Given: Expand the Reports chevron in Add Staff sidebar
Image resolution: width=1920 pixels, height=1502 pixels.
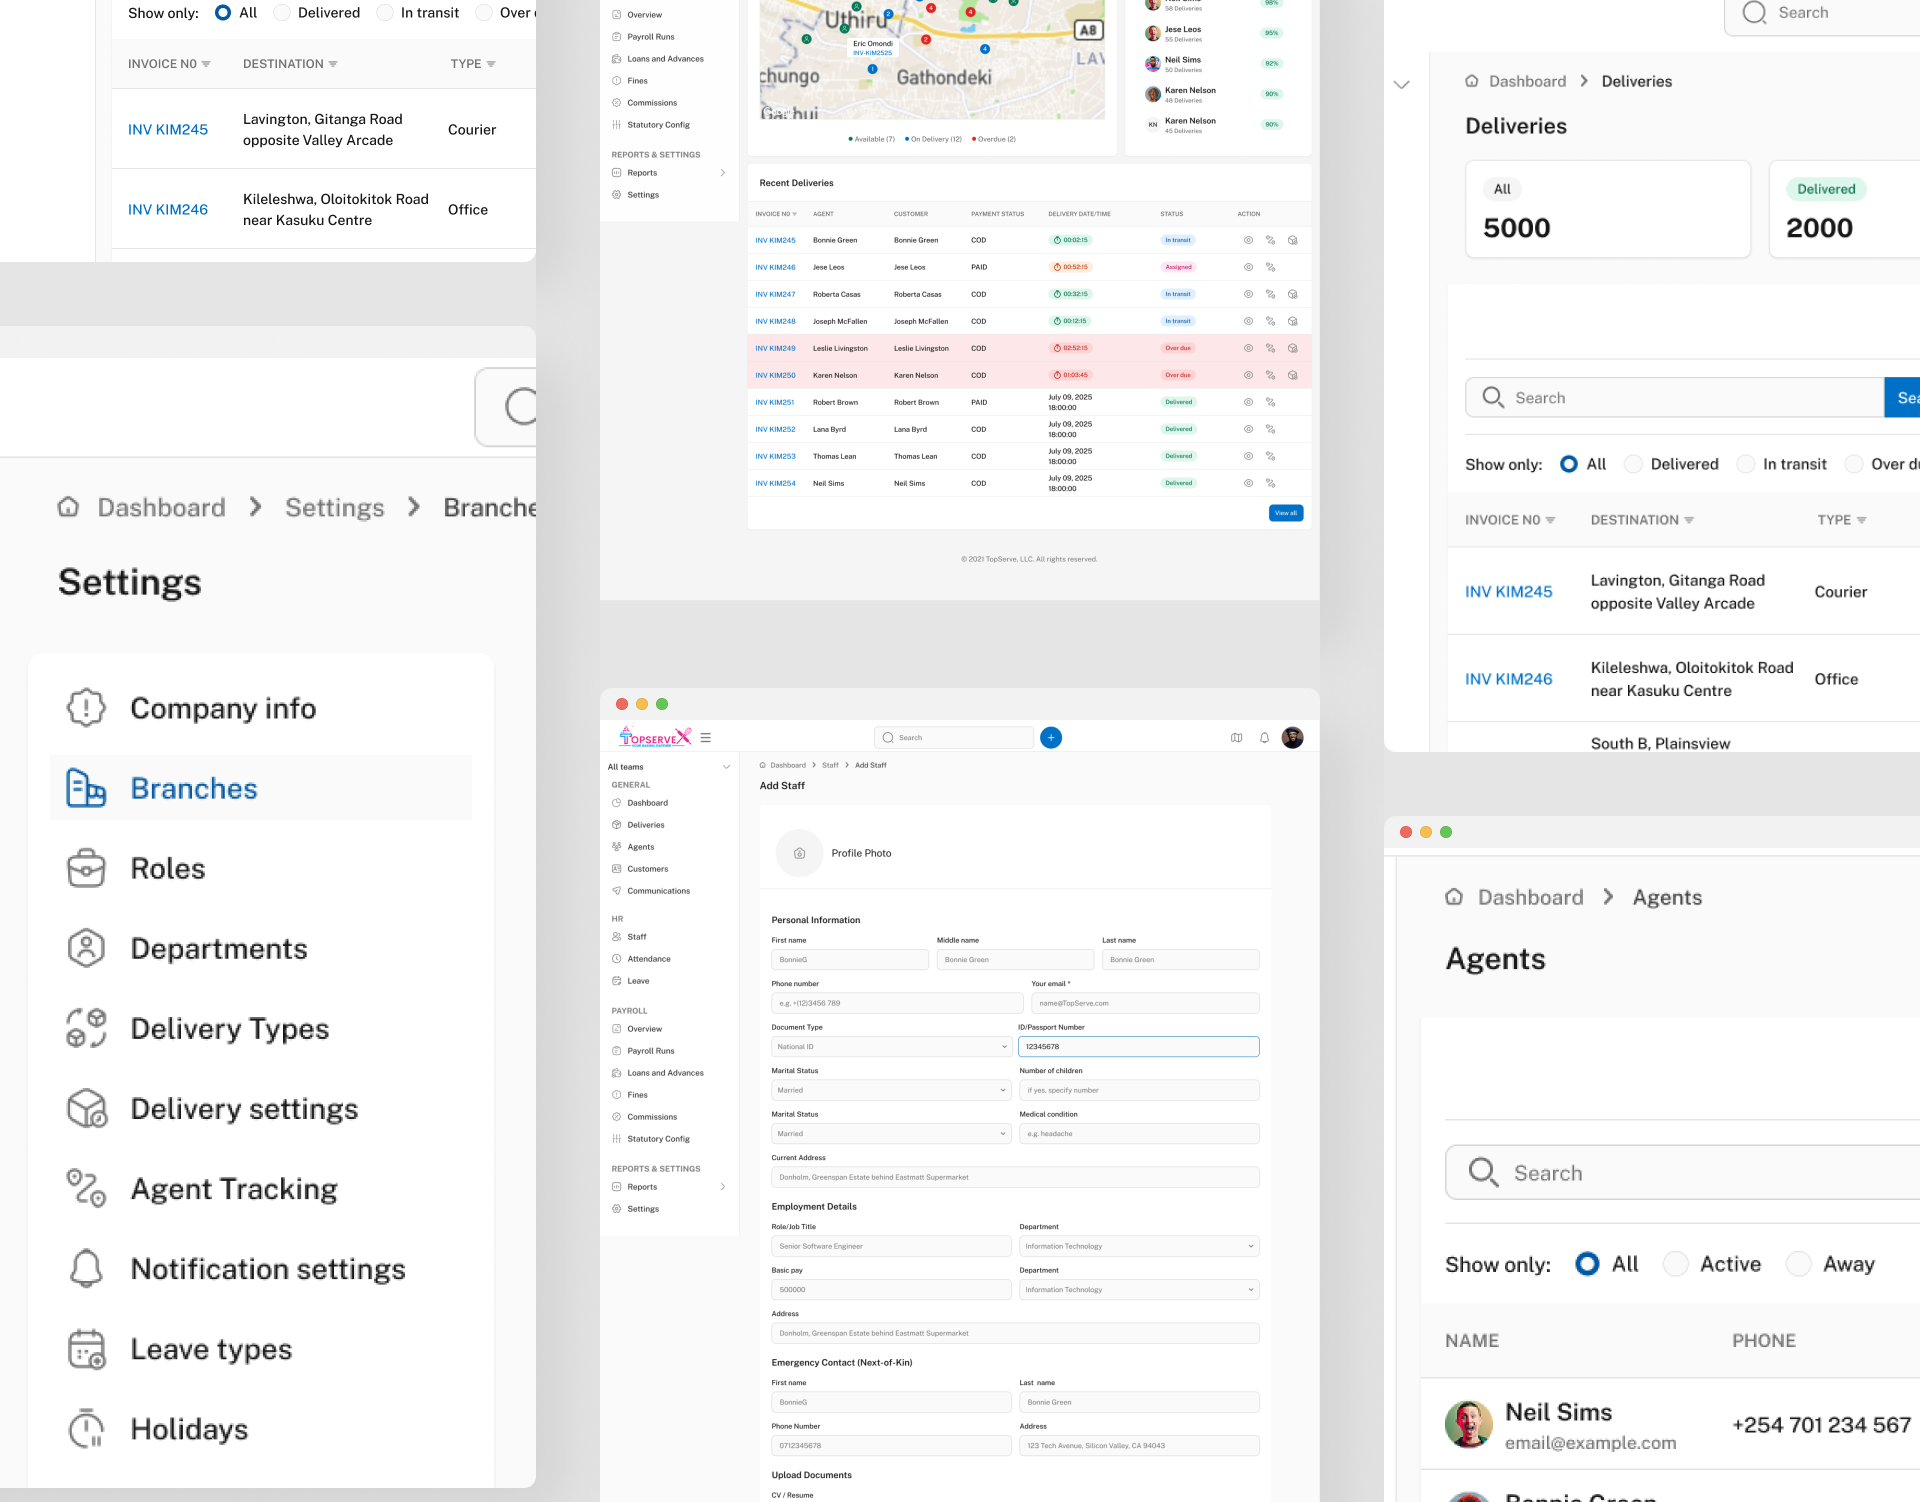Looking at the screenshot, I should point(723,1187).
